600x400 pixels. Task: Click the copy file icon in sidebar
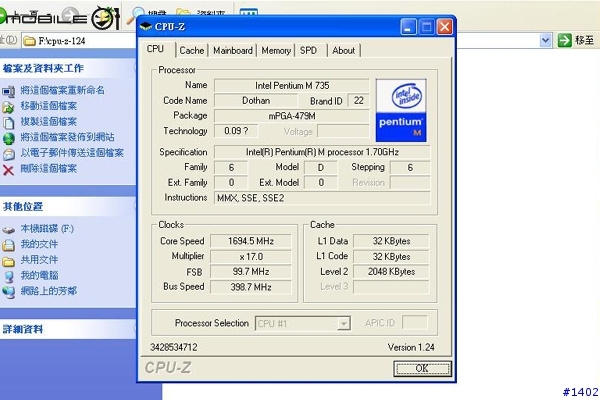click(x=8, y=123)
